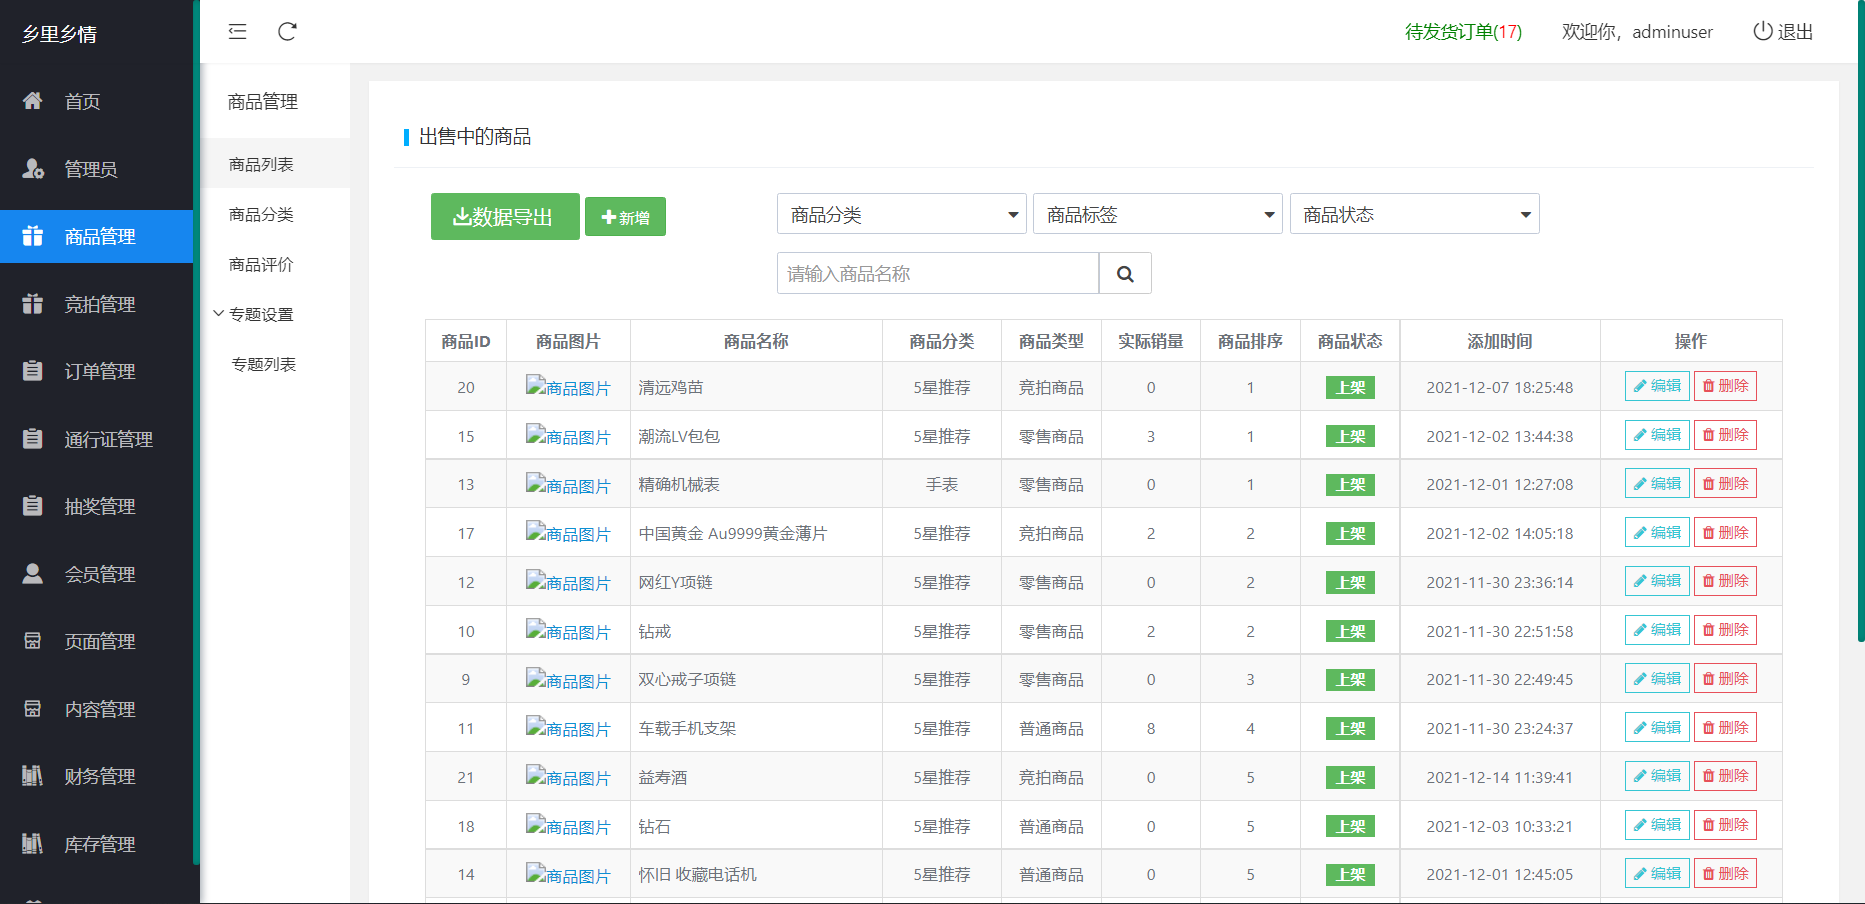Open product image of 清远鸡苗
This screenshot has width=1865, height=904.
[x=568, y=387]
